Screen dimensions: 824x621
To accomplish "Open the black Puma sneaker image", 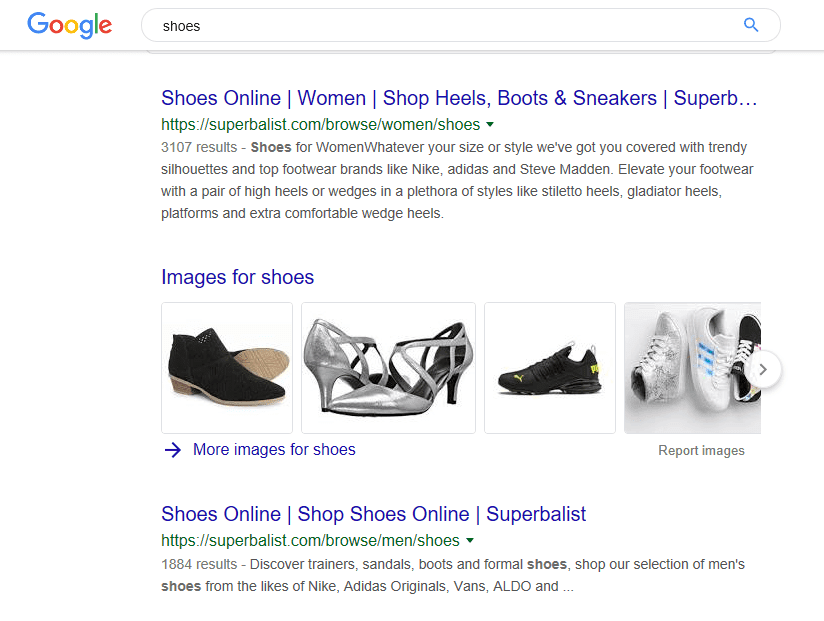I will coord(550,368).
